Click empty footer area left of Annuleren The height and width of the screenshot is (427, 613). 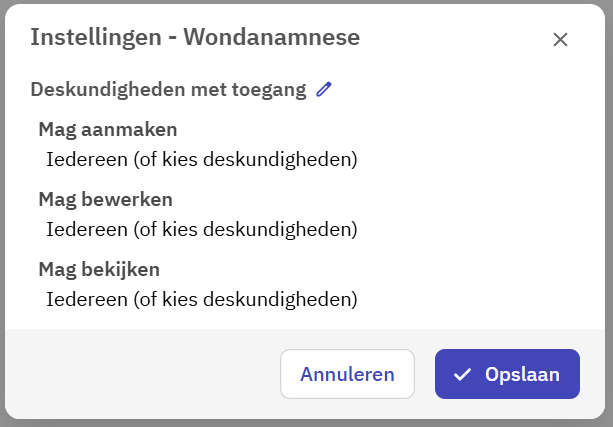(x=140, y=374)
